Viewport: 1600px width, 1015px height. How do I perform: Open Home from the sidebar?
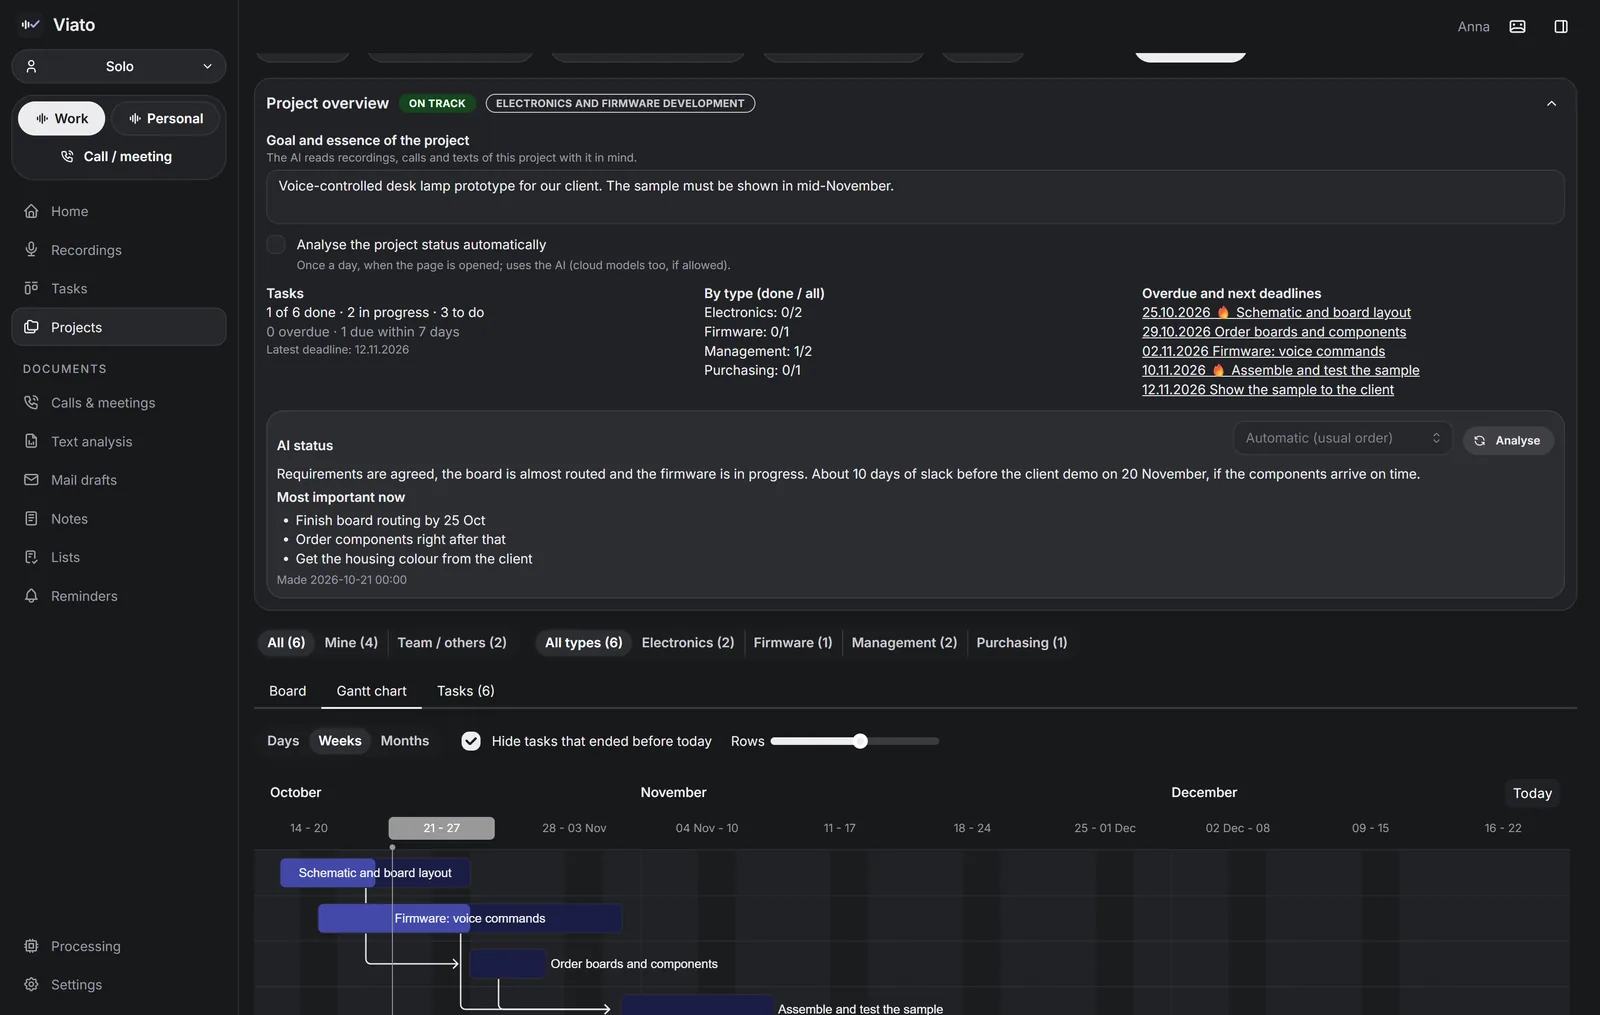[119, 211]
